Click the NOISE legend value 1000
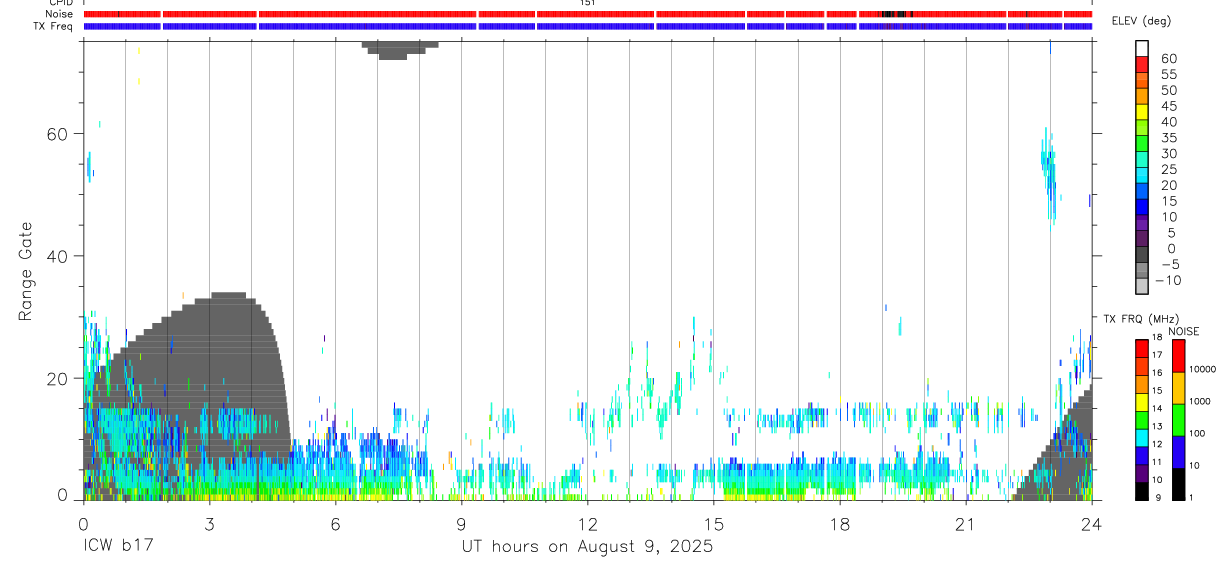This screenshot has height=567, width=1228. pos(1201,401)
